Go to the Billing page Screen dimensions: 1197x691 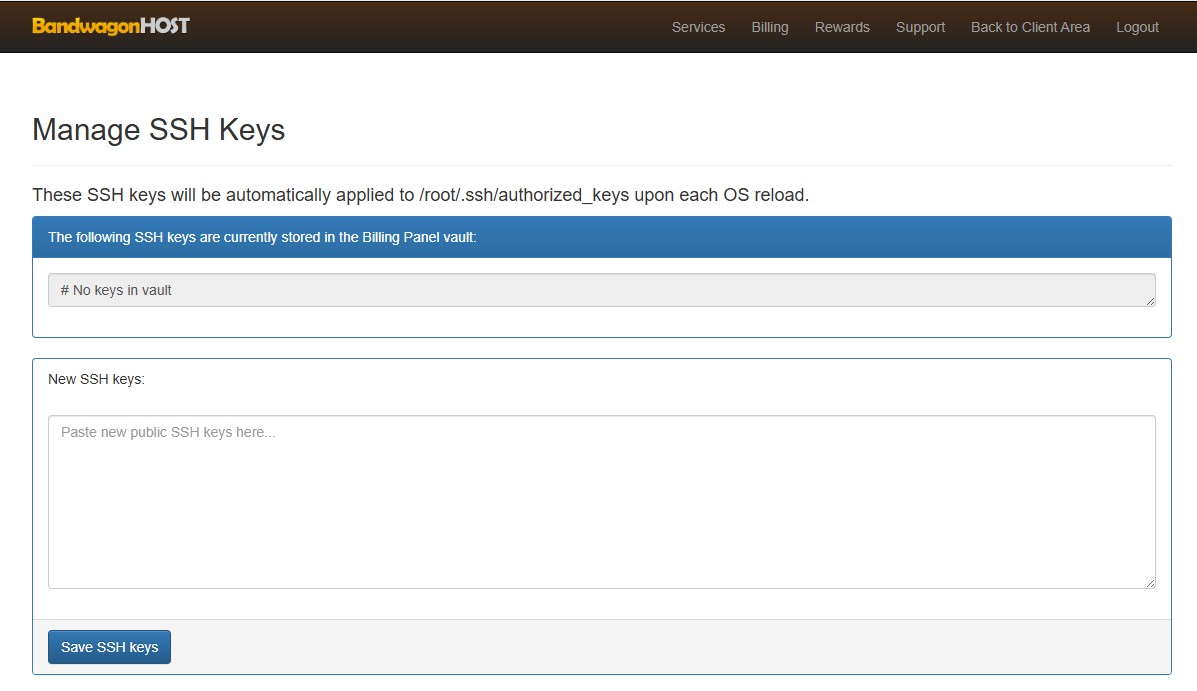pyautogui.click(x=769, y=27)
